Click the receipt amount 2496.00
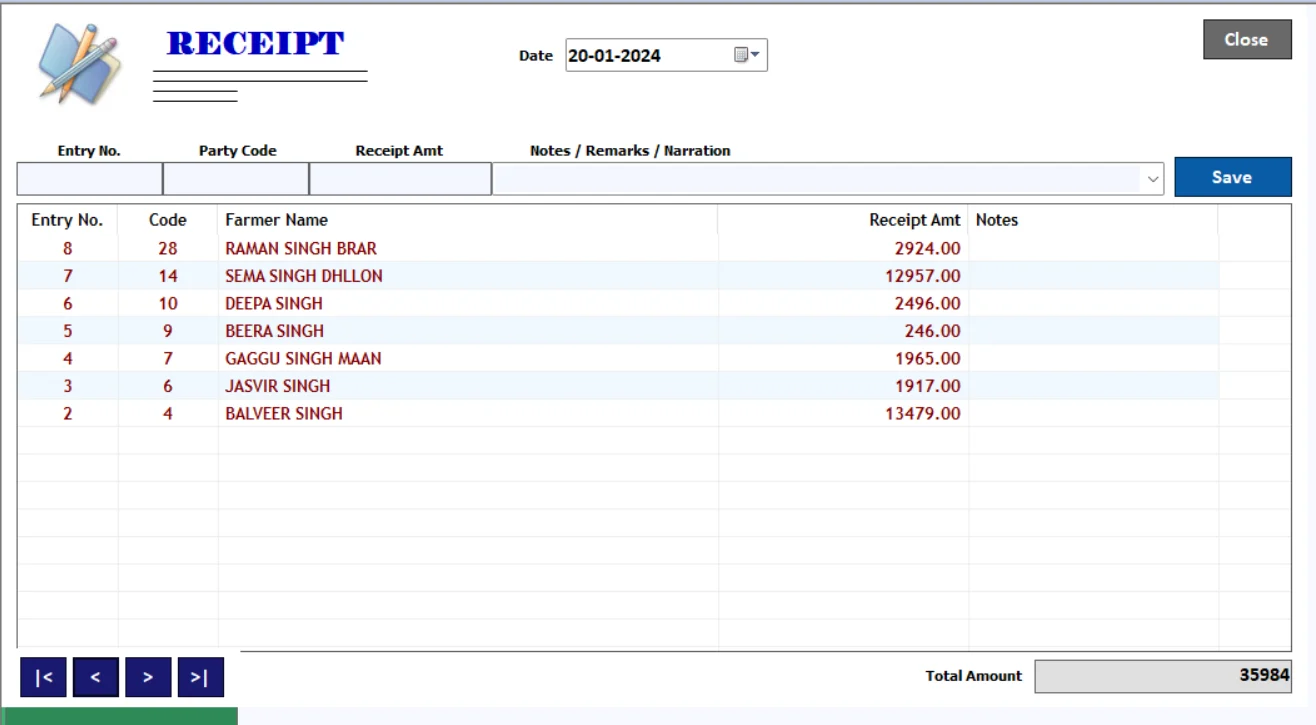The width and height of the screenshot is (1316, 725). click(x=928, y=303)
